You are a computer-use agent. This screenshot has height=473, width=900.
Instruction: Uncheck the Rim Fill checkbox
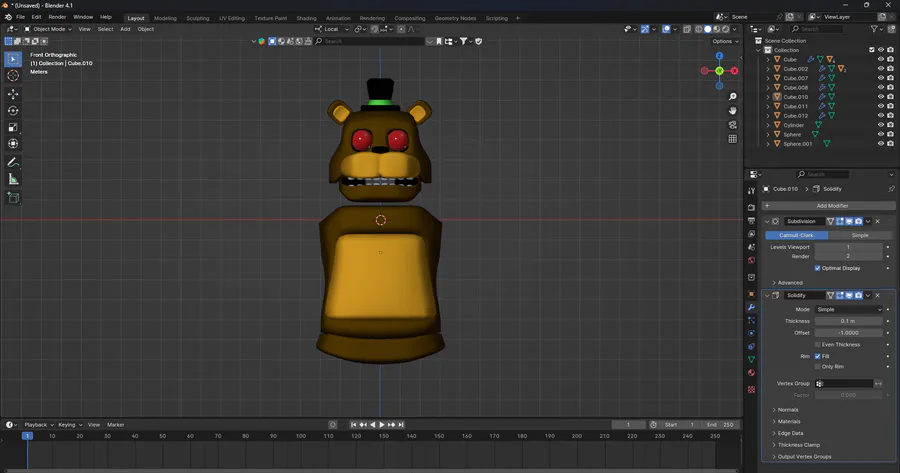coord(817,356)
